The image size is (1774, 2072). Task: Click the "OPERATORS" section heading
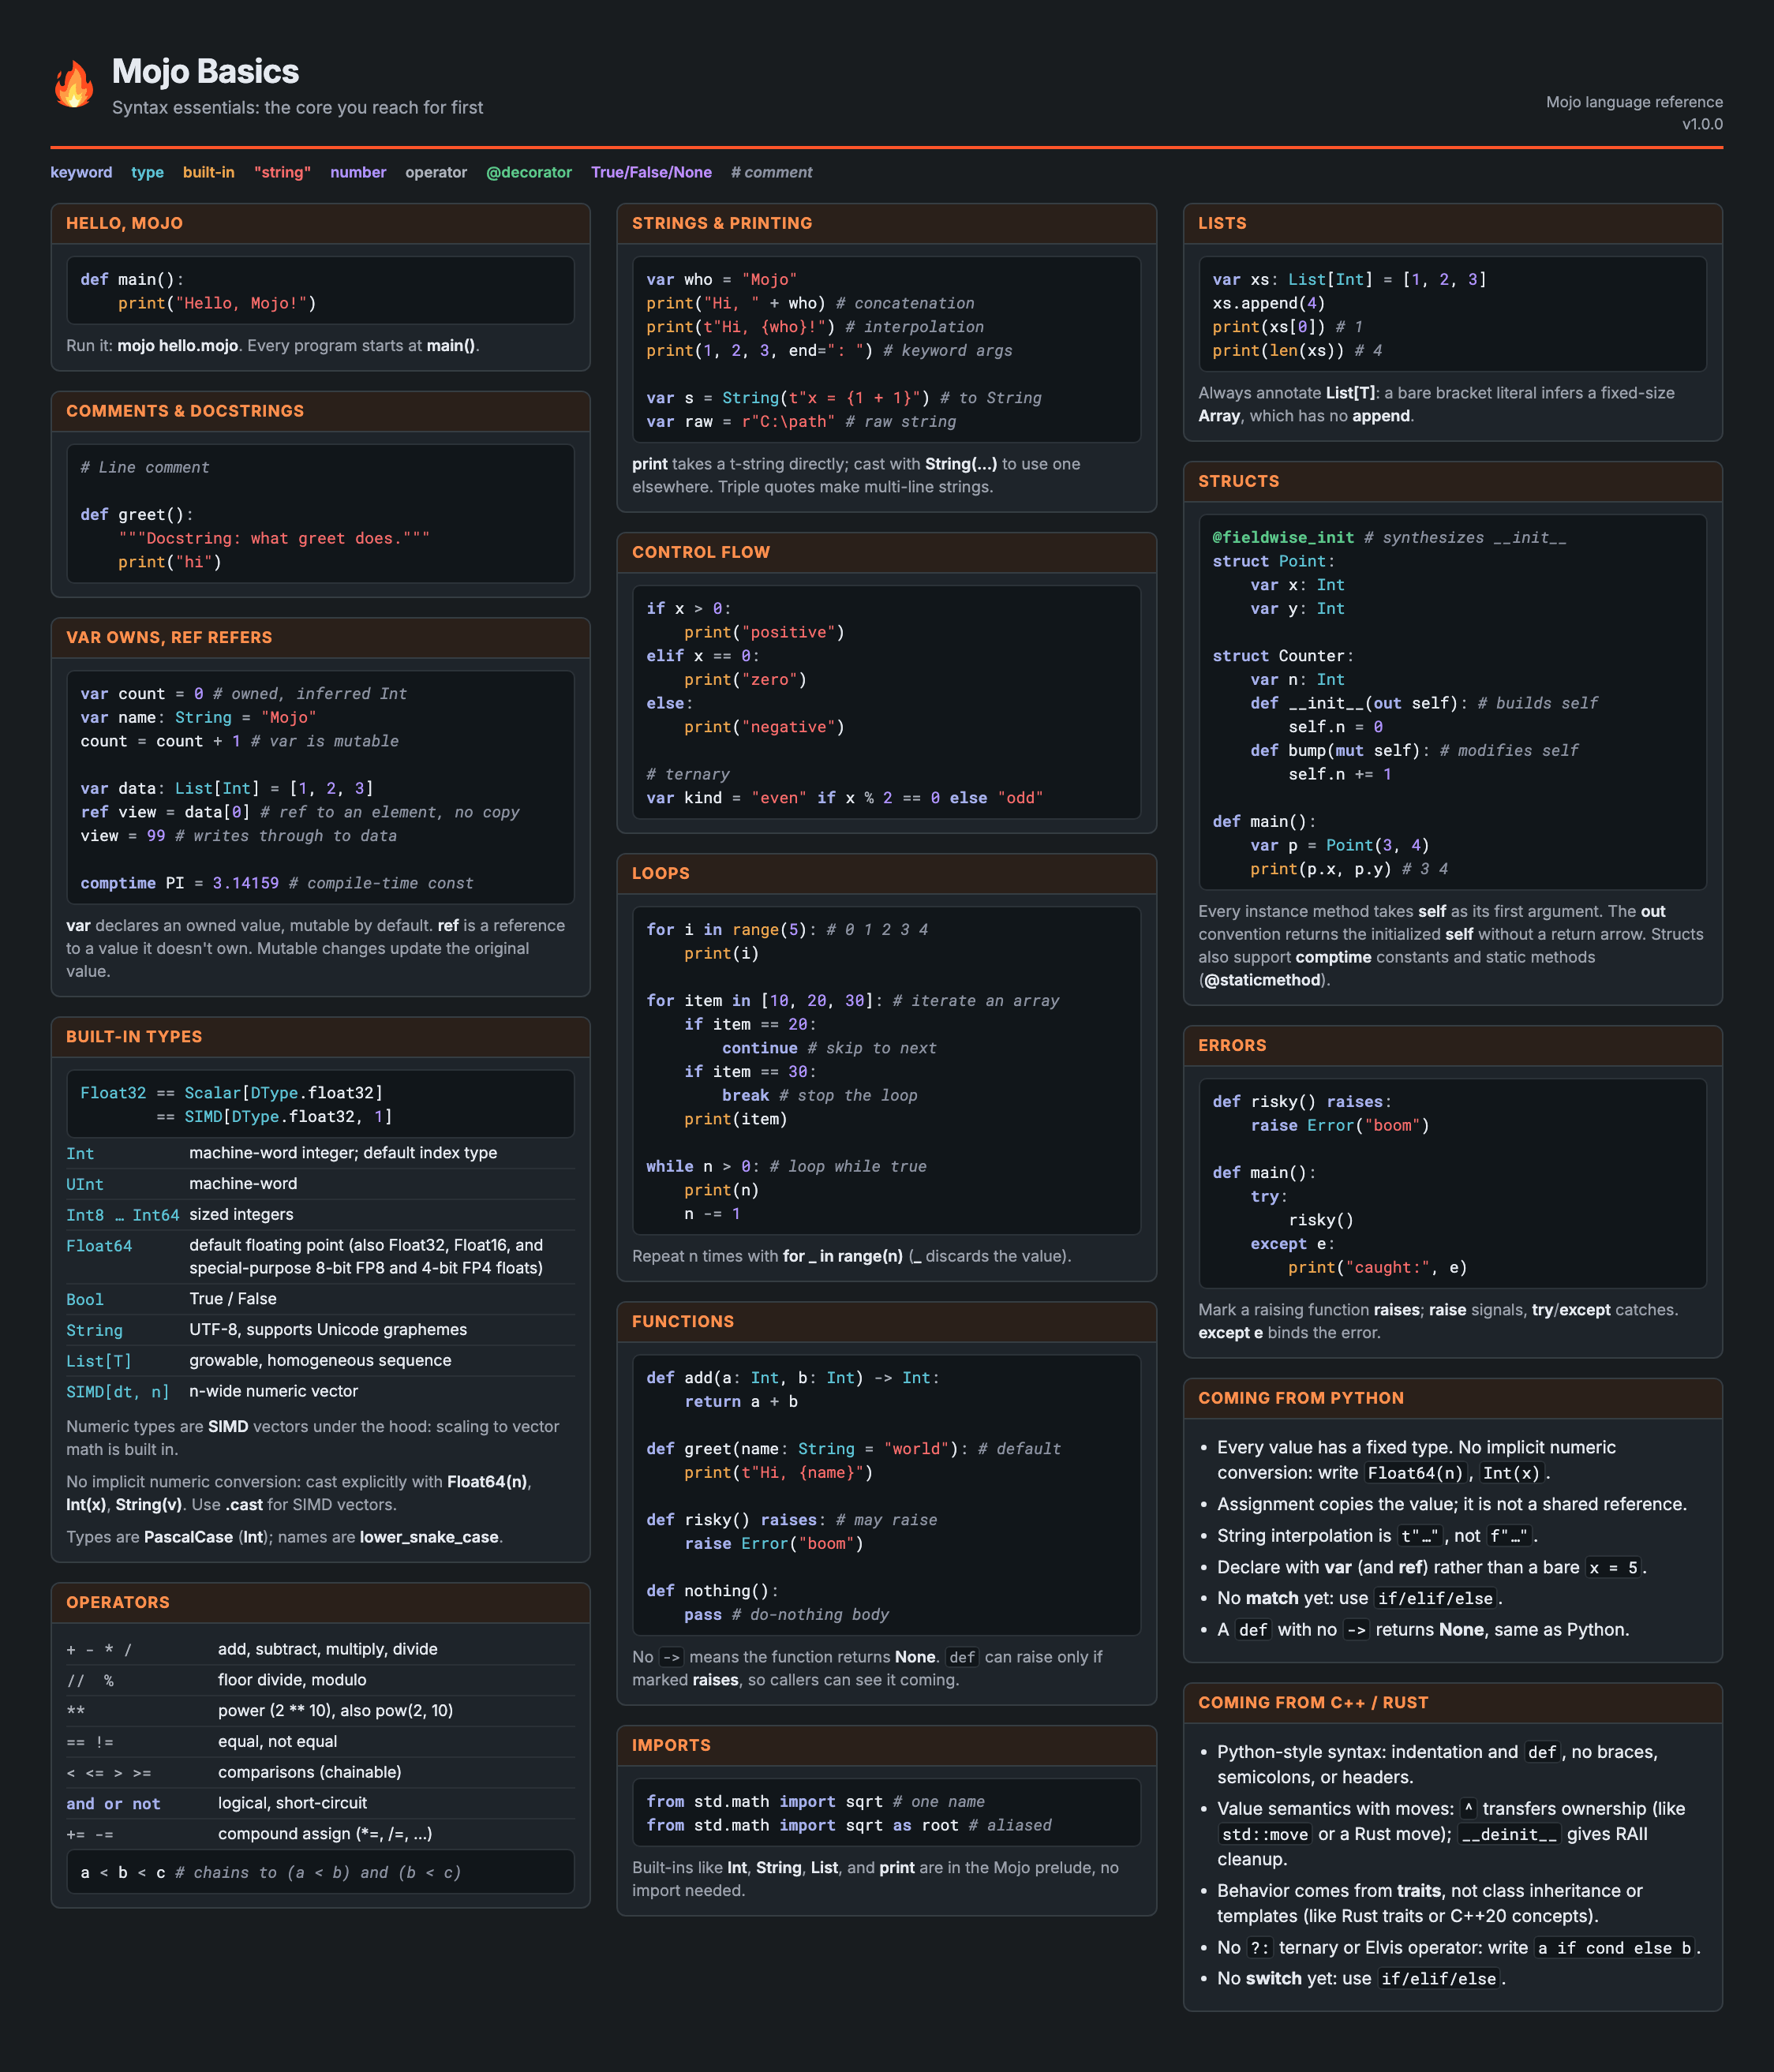118,1602
